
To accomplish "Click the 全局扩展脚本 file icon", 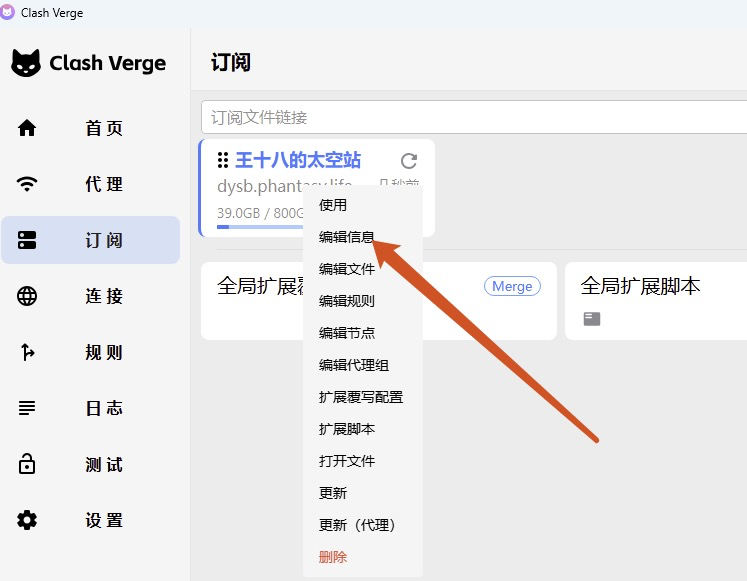I will point(593,319).
